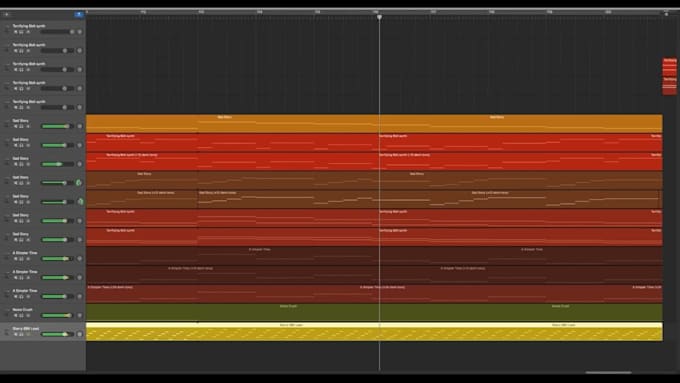
Task: Select the second yellow Starry 8Bit Lead region
Action: [x=521, y=331]
